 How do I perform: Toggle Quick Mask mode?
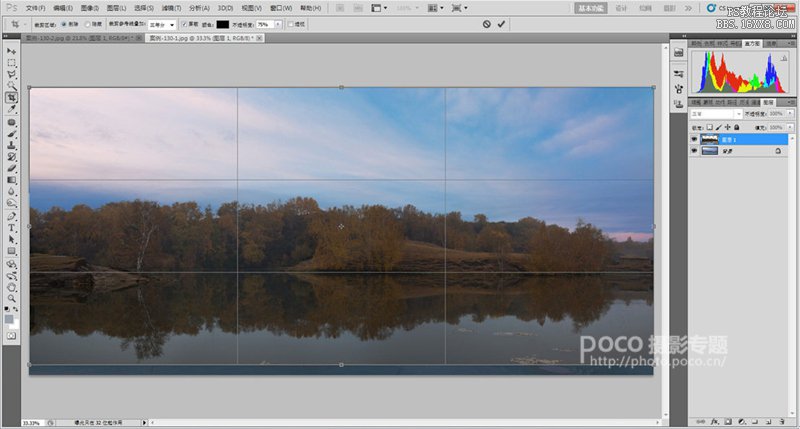11,336
